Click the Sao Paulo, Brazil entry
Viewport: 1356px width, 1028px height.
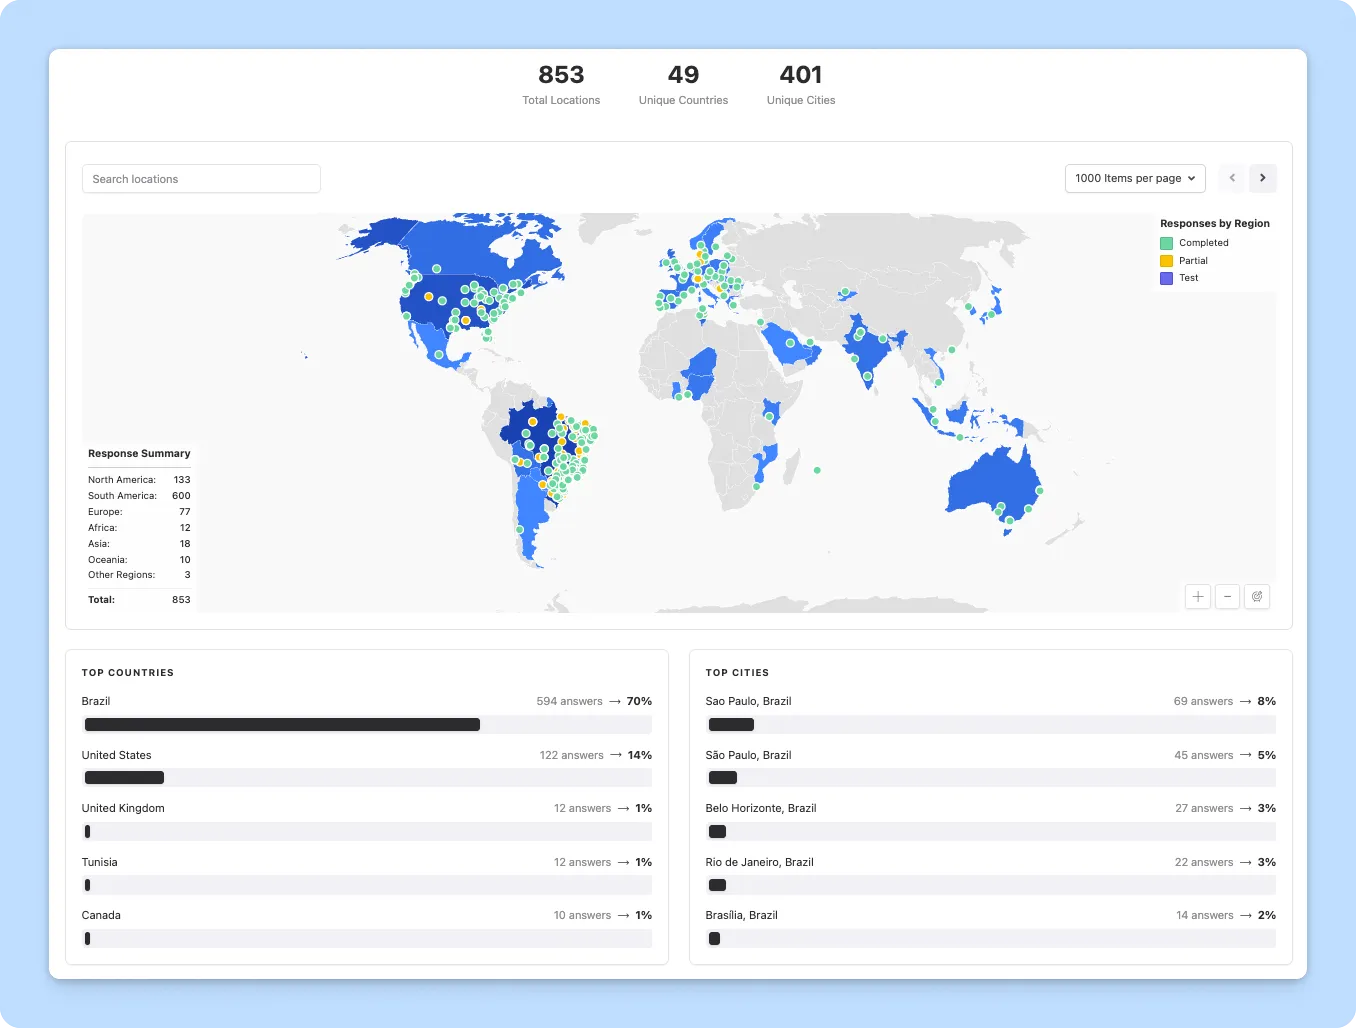click(748, 701)
